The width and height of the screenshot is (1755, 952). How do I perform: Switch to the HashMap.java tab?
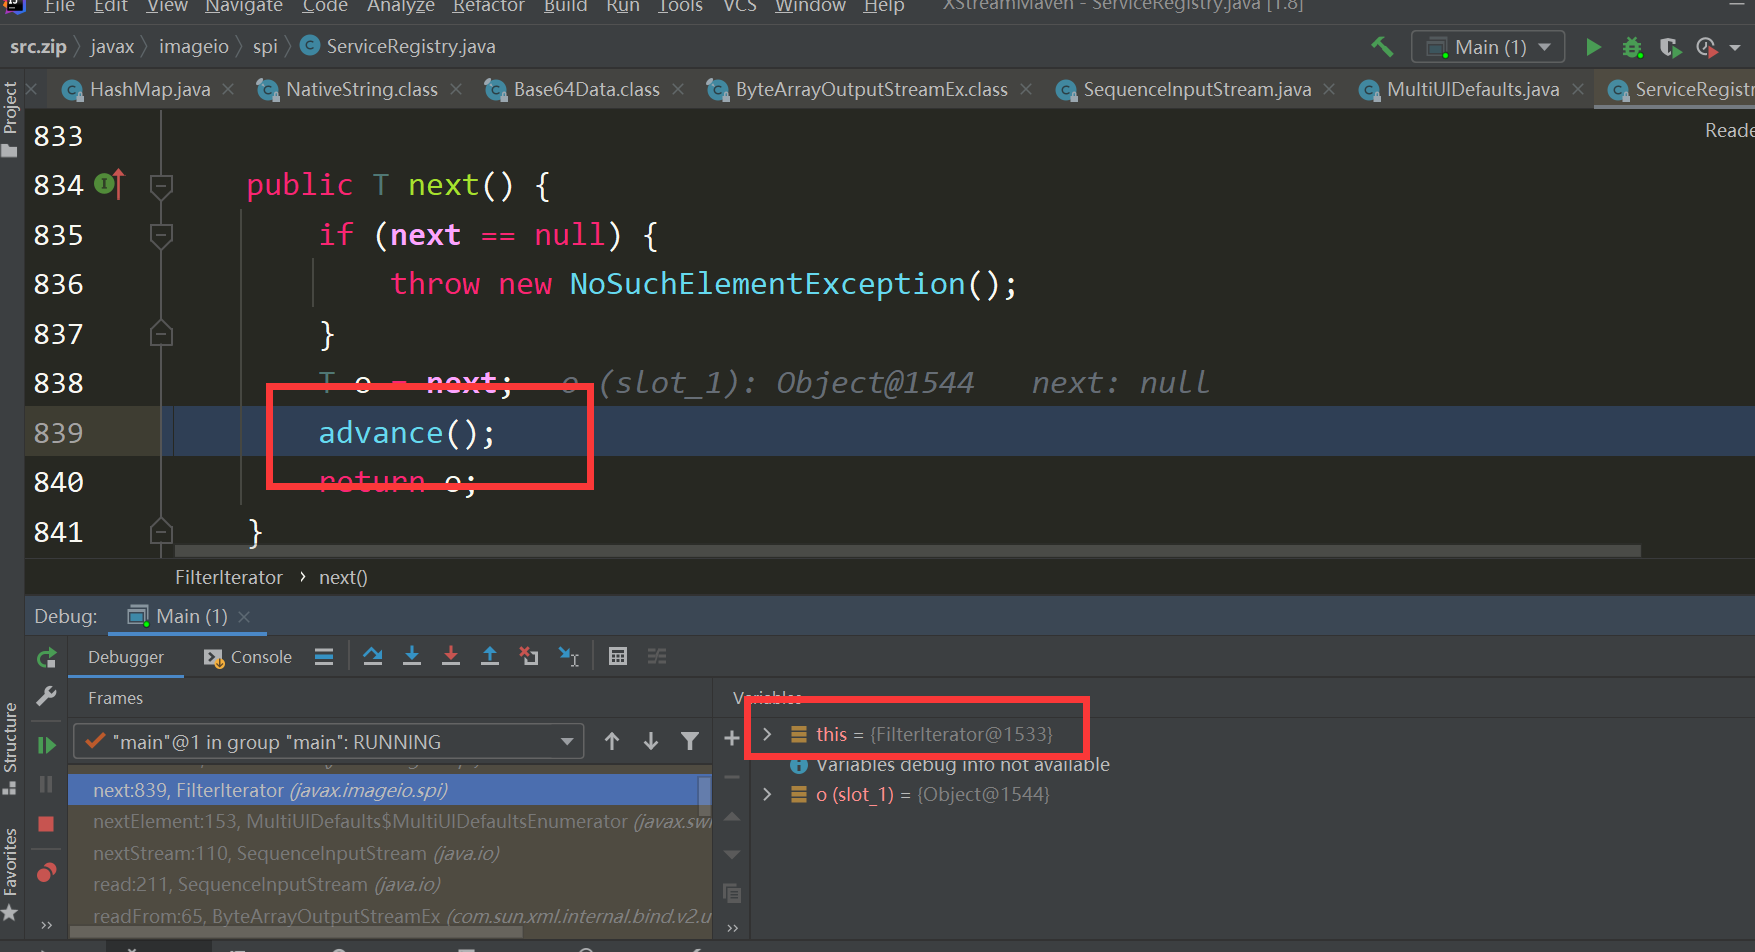point(148,89)
